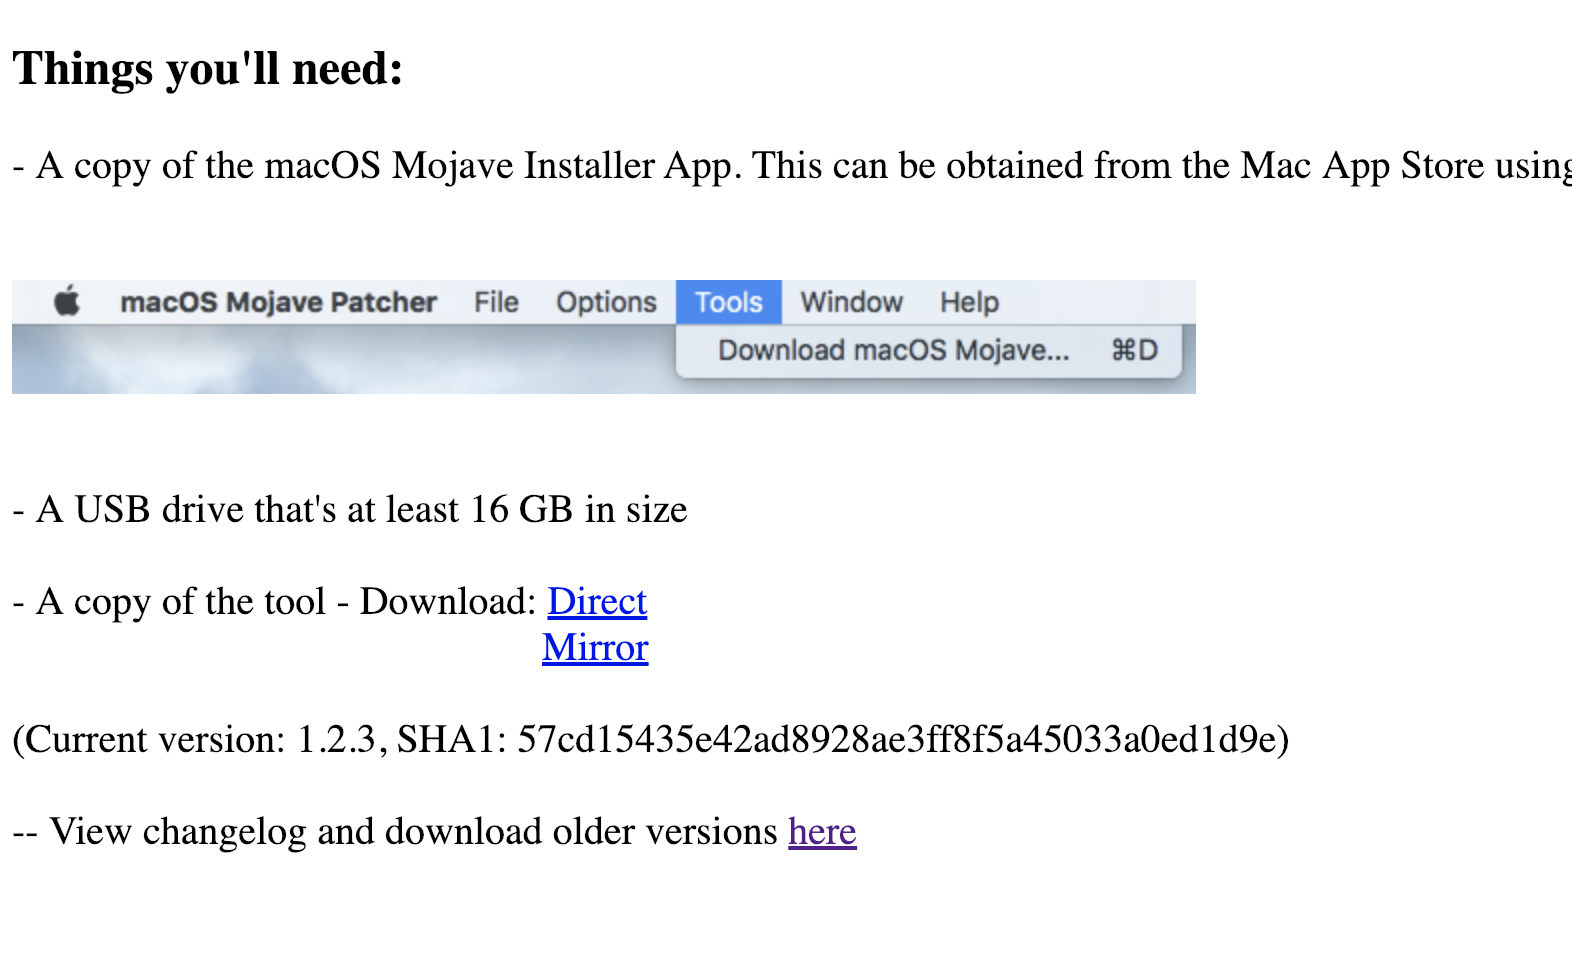Click the SHA1 hash text line

650,739
